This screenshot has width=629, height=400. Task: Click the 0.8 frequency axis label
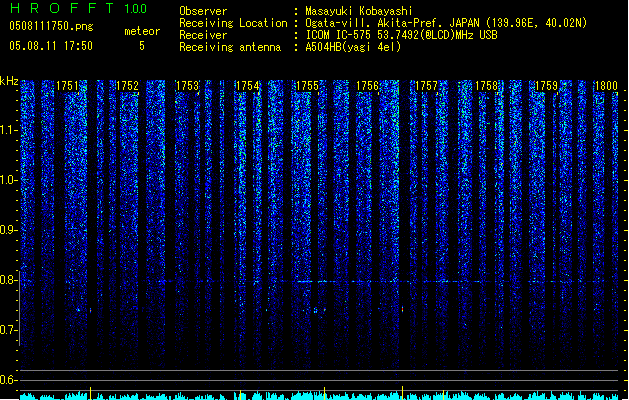(x=8, y=280)
